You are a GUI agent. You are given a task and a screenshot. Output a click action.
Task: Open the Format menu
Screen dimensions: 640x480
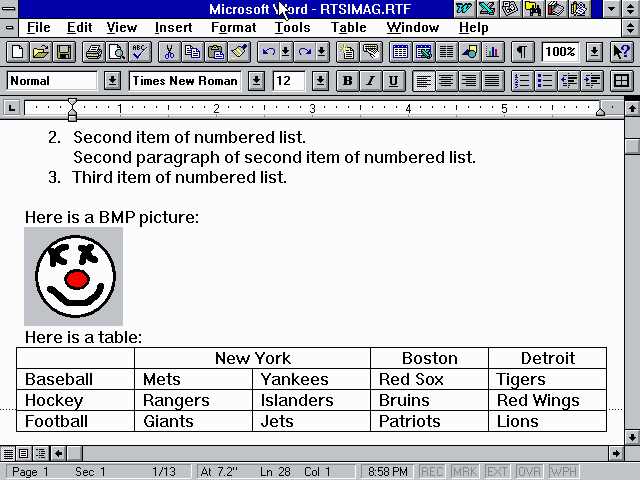(233, 27)
